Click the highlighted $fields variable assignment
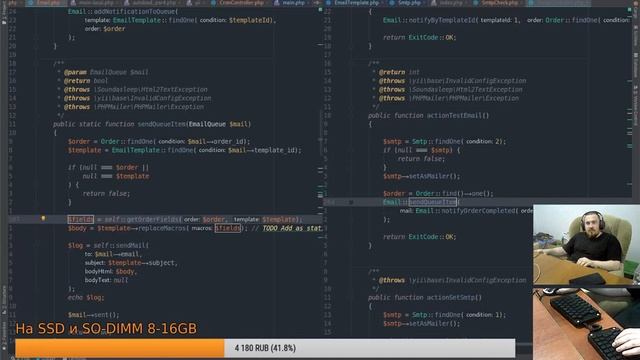This screenshot has width=640, height=360. [80, 219]
